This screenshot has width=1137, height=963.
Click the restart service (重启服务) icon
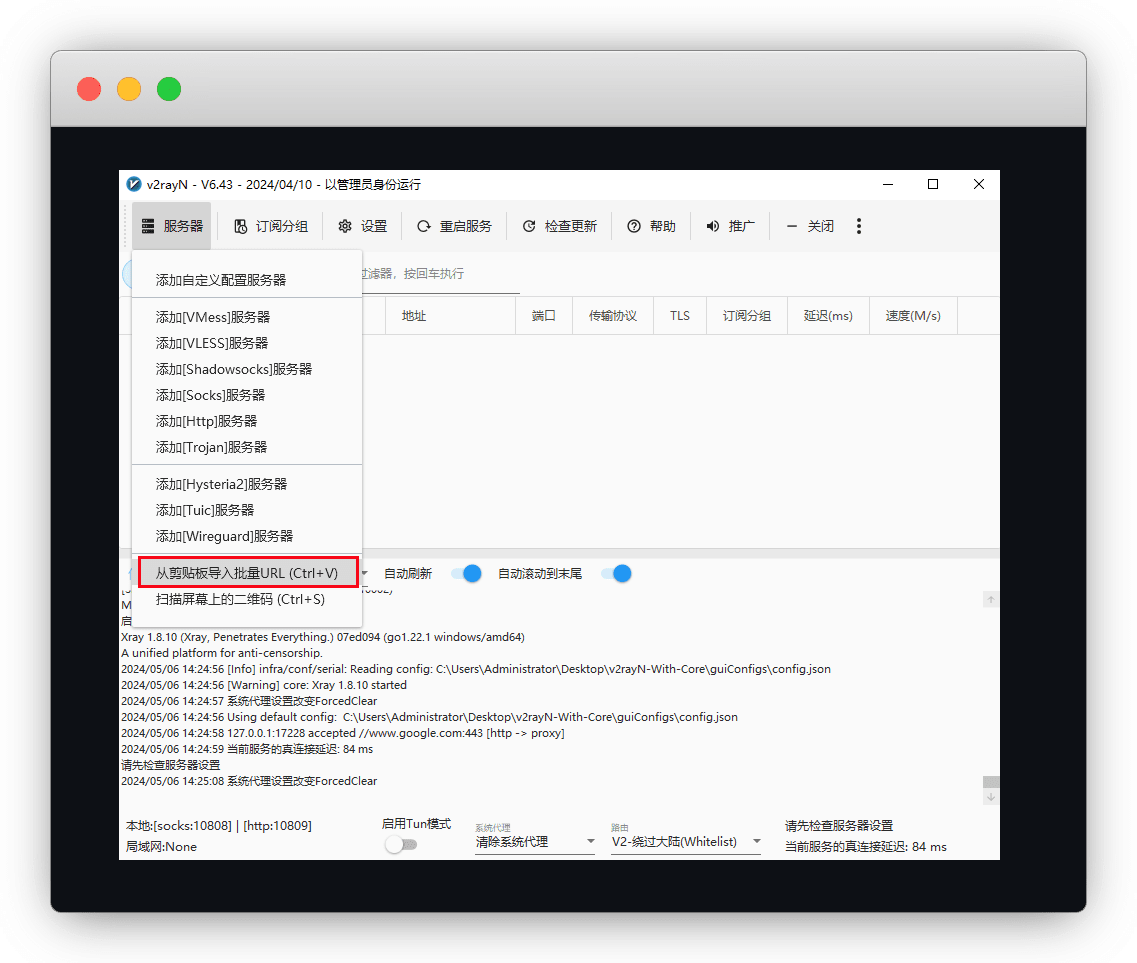coord(424,226)
